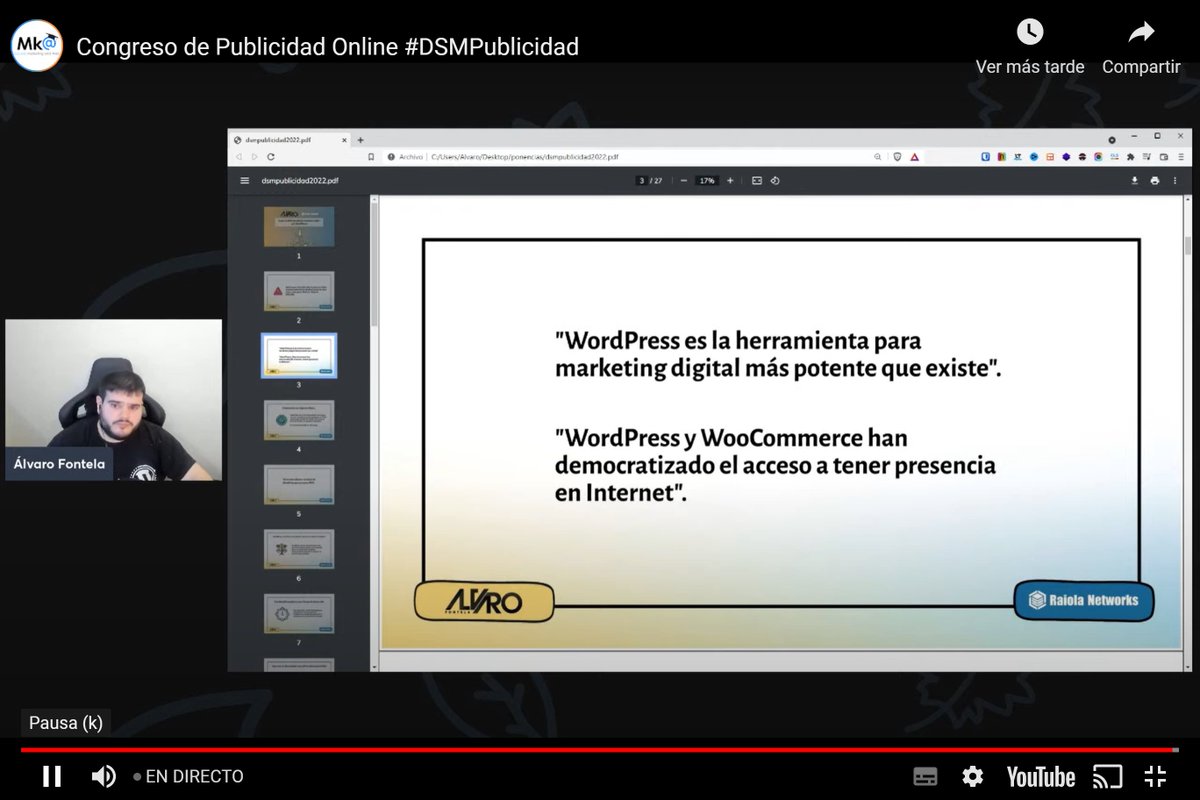1200x800 pixels.
Task: Zoom out the PDF with minus
Action: click(684, 181)
